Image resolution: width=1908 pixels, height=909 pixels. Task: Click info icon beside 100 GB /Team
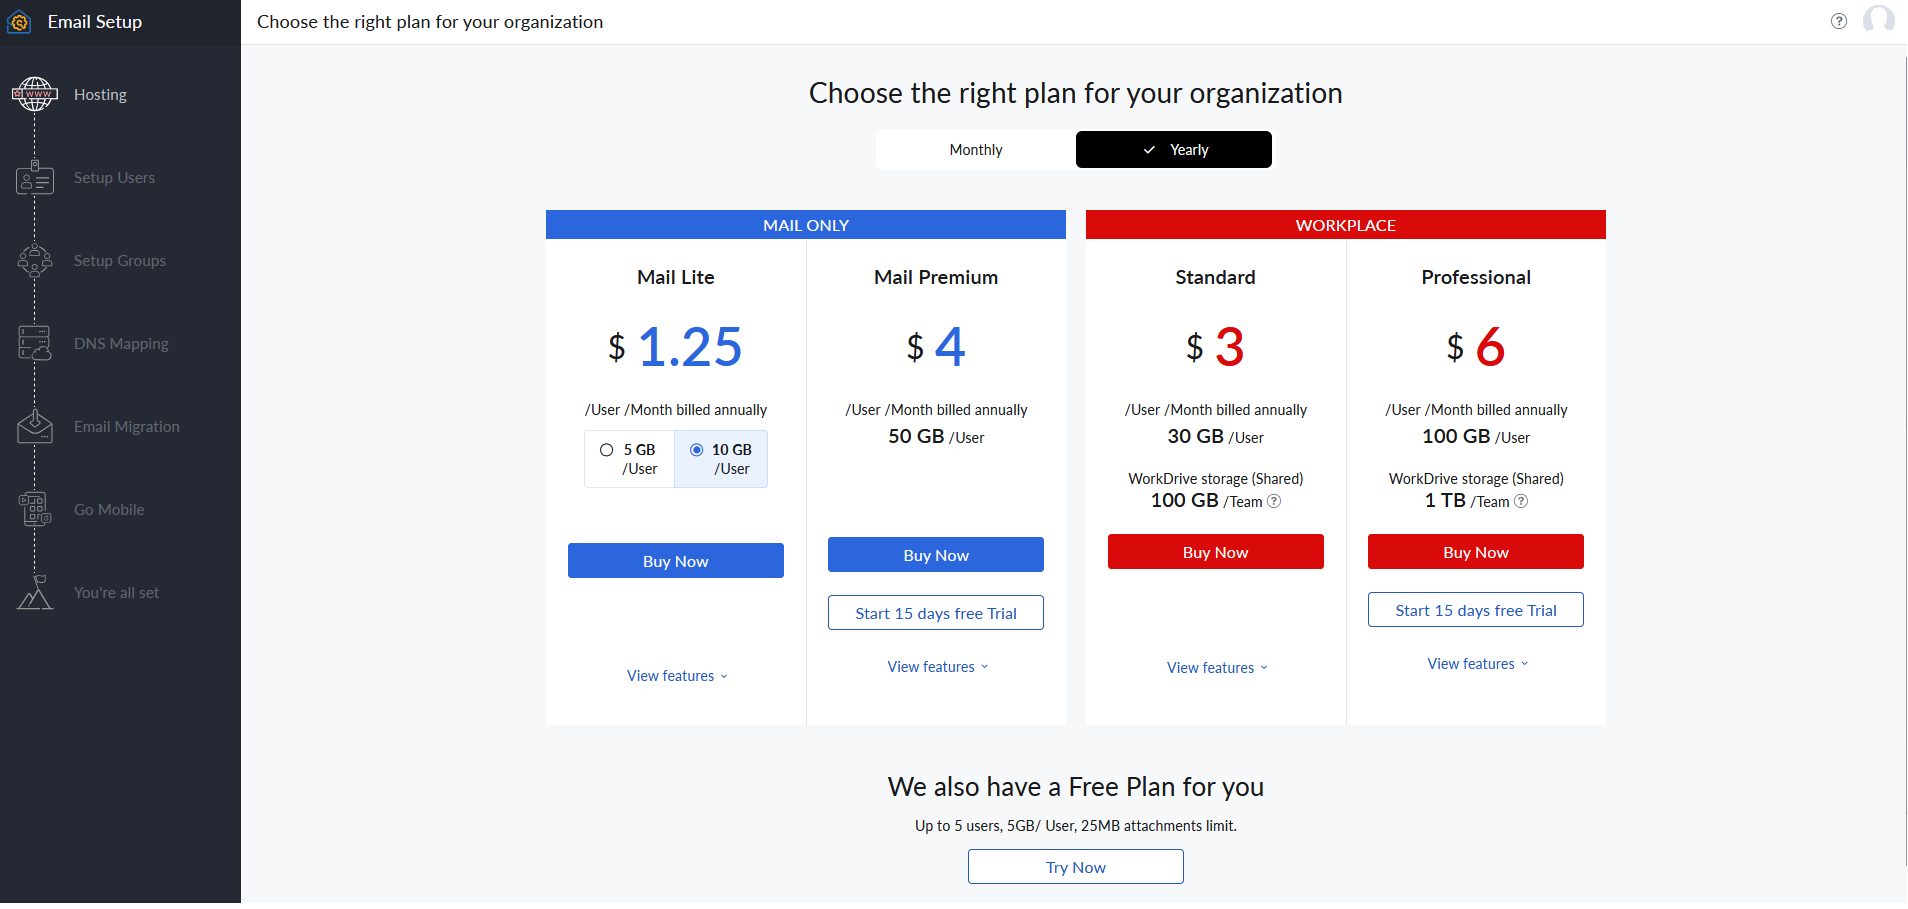coord(1274,501)
